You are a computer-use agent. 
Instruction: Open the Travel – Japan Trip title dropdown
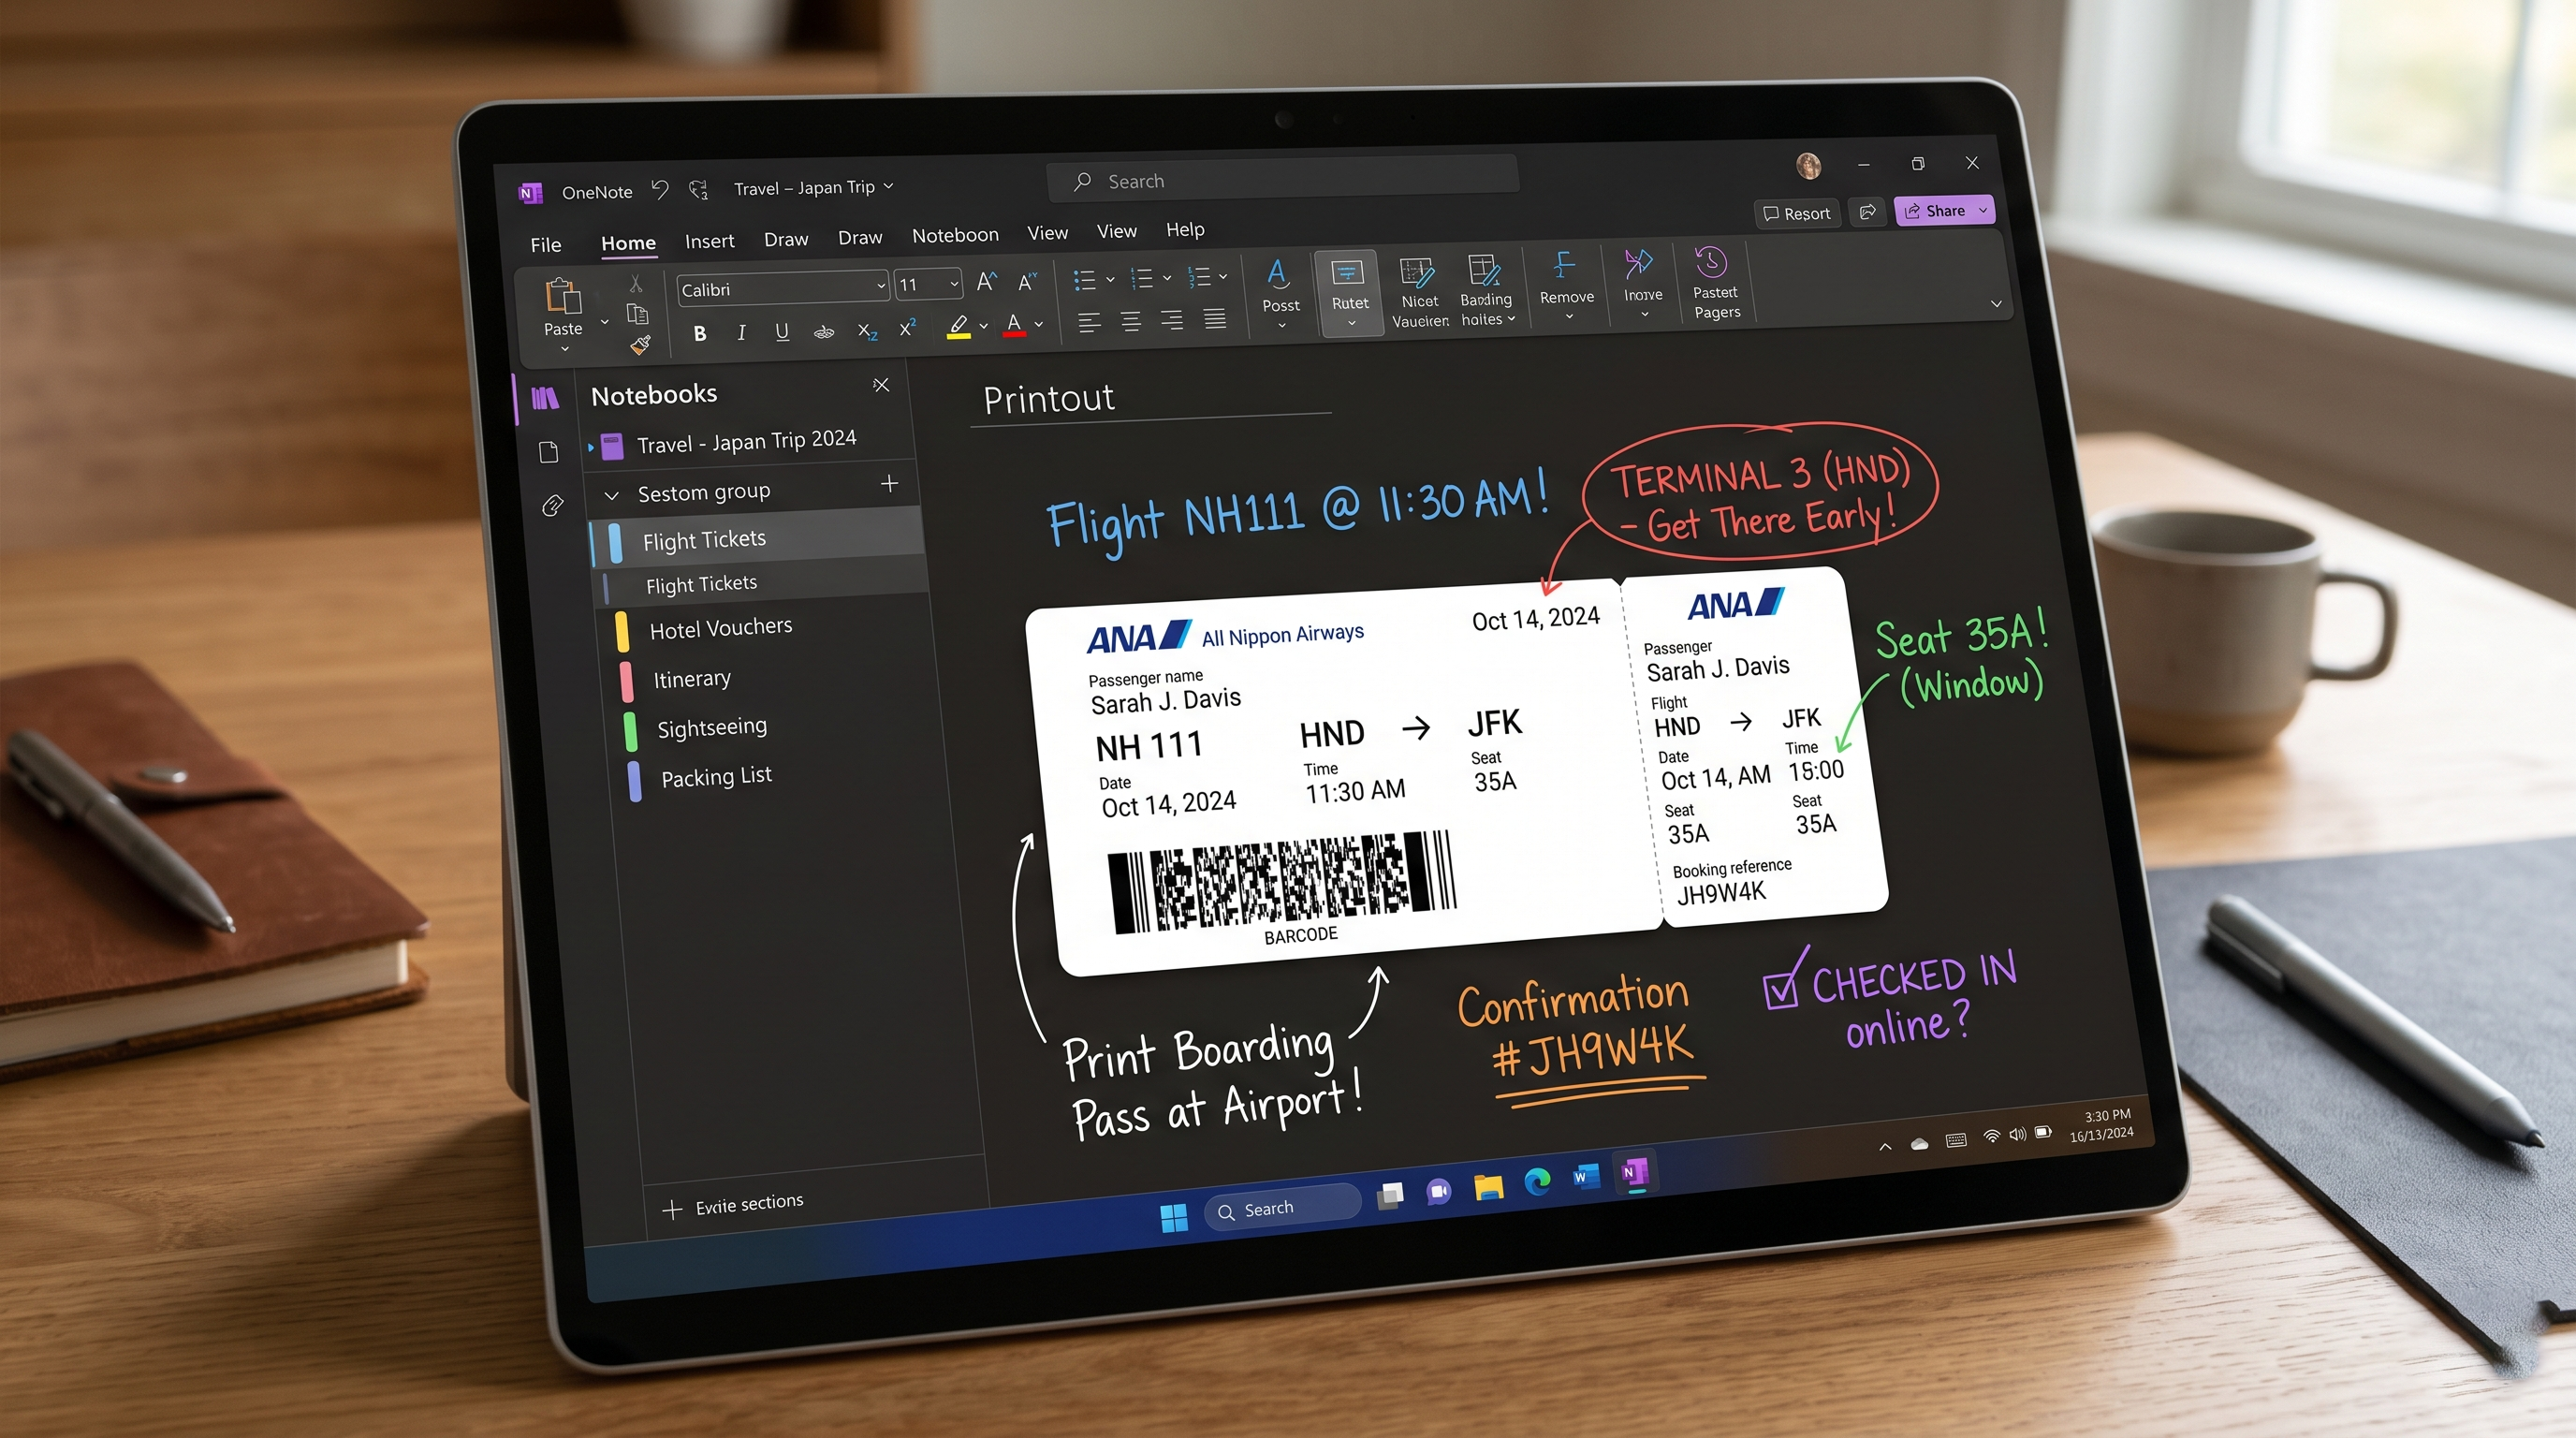pos(888,186)
